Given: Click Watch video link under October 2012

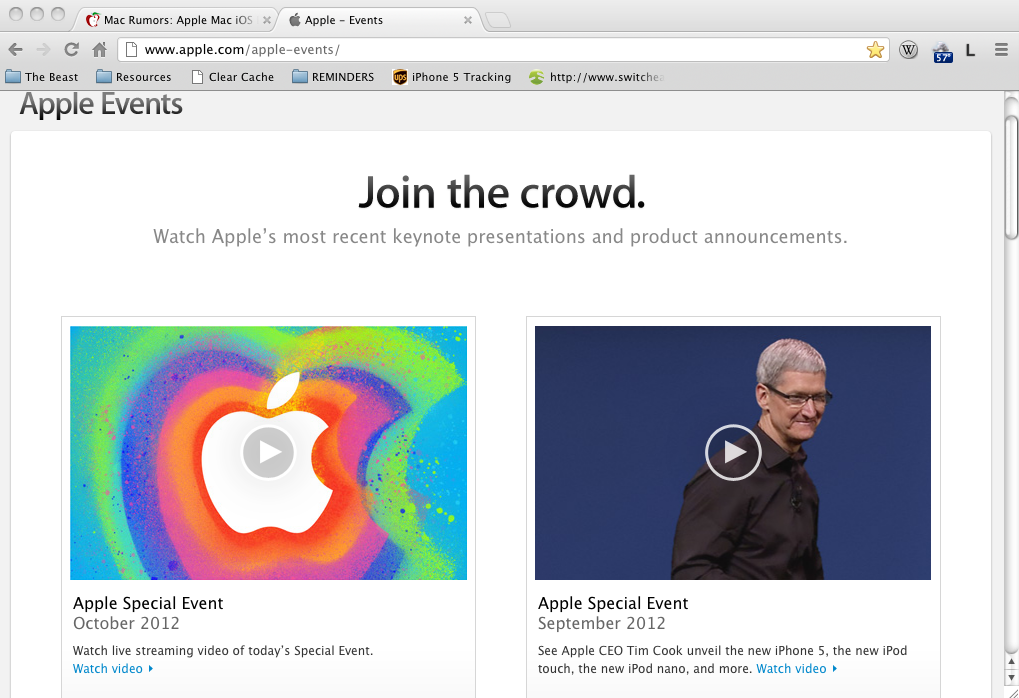Looking at the screenshot, I should tap(113, 669).
